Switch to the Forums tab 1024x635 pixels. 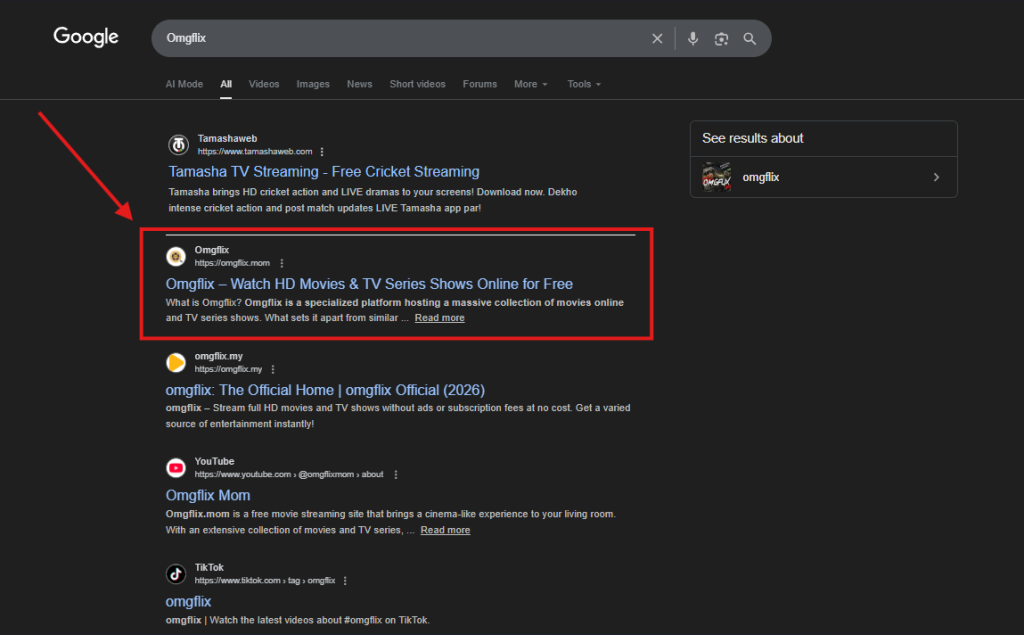479,84
